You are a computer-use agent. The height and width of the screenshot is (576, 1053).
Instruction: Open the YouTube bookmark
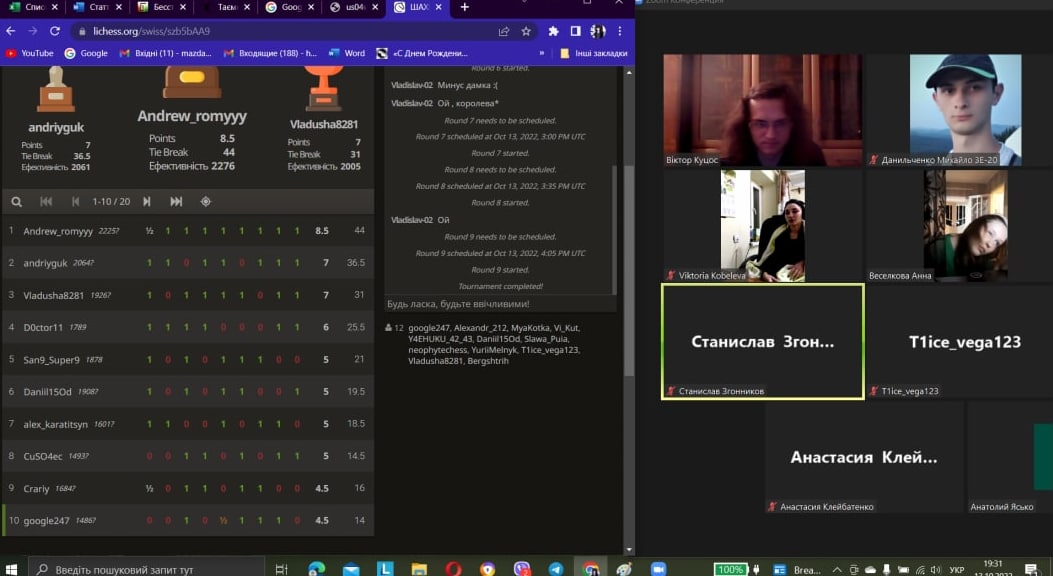coord(30,53)
